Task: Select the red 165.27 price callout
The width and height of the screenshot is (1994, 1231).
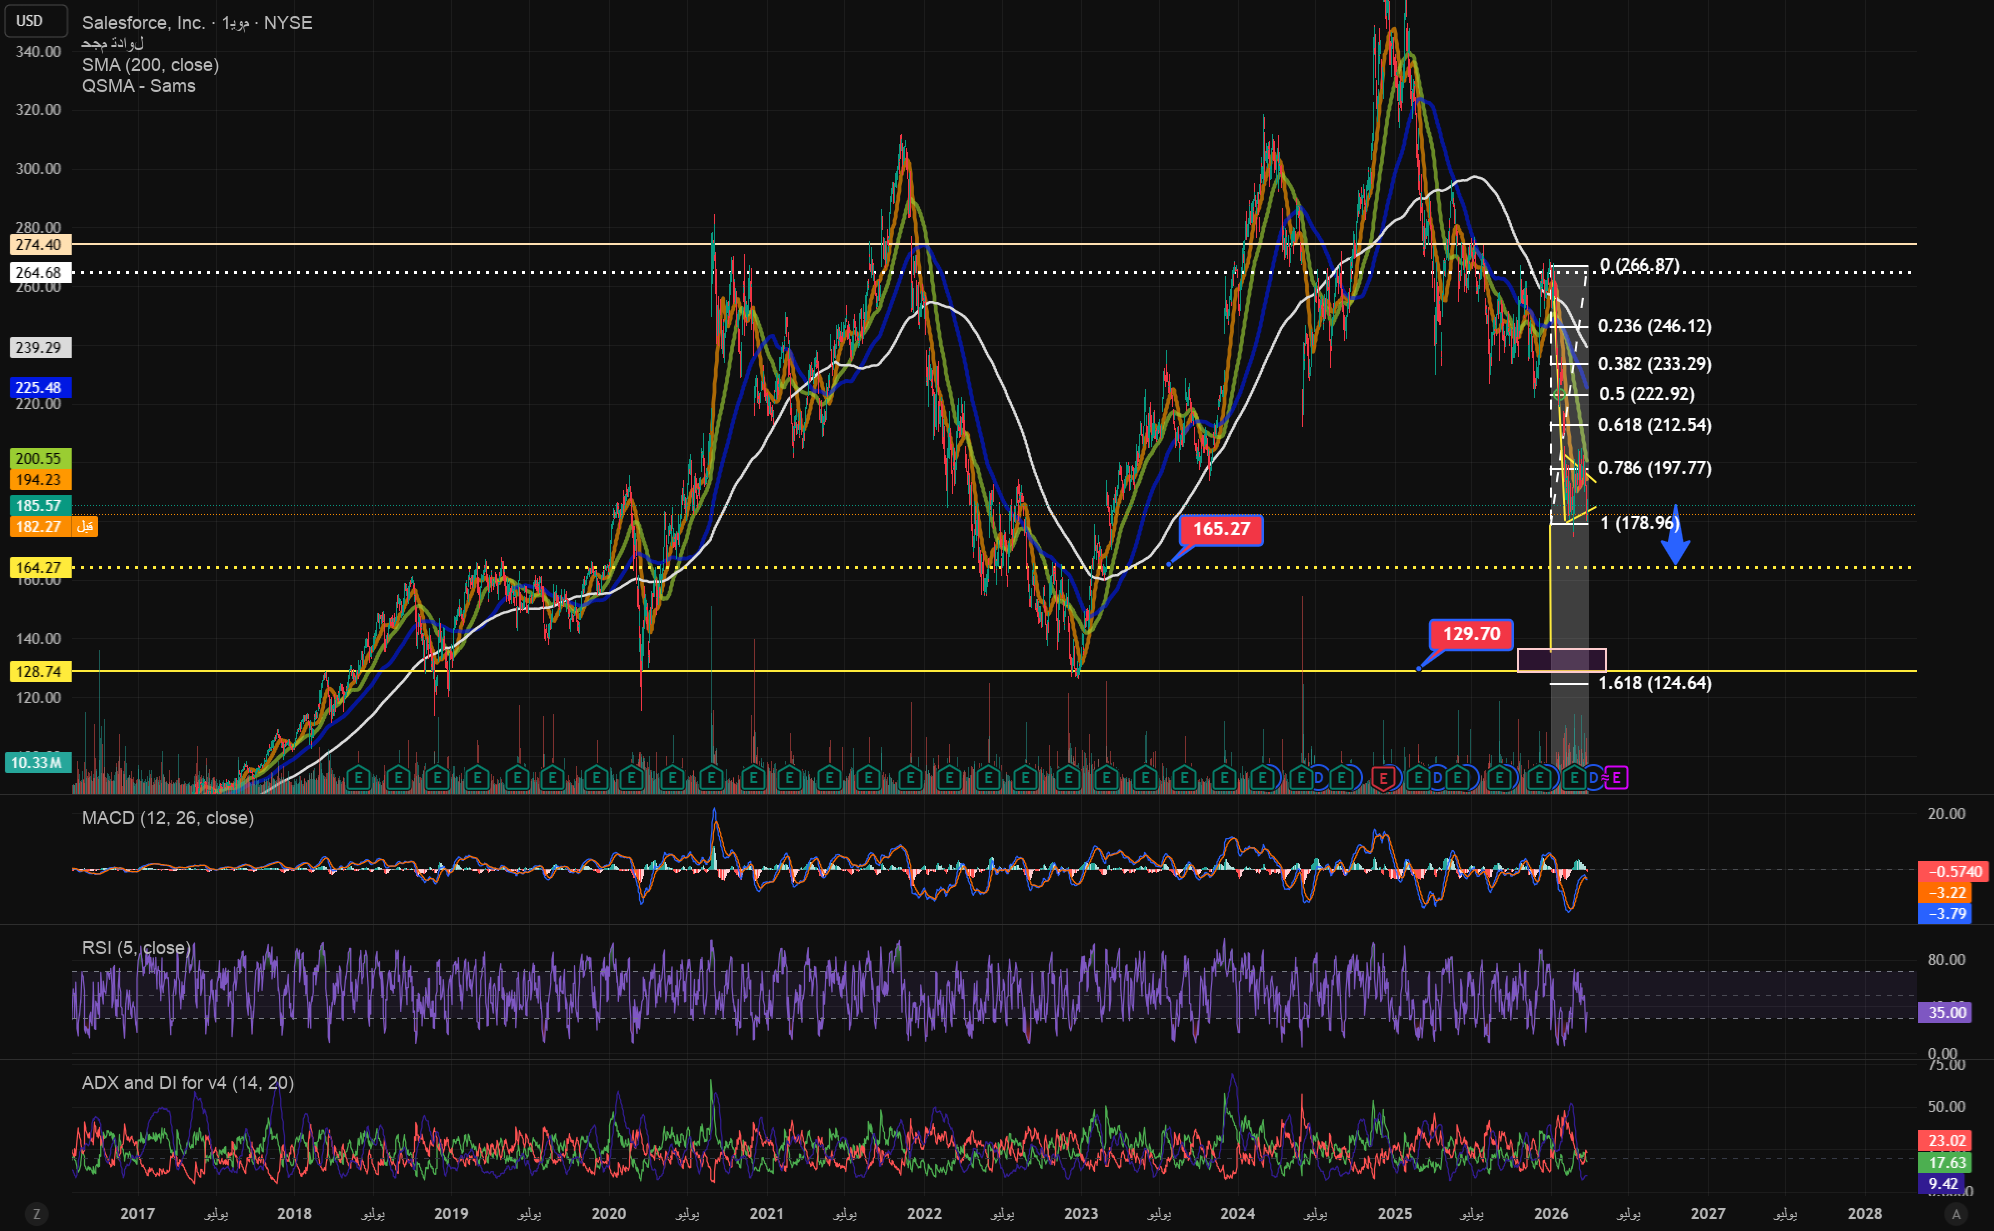Action: [x=1221, y=529]
